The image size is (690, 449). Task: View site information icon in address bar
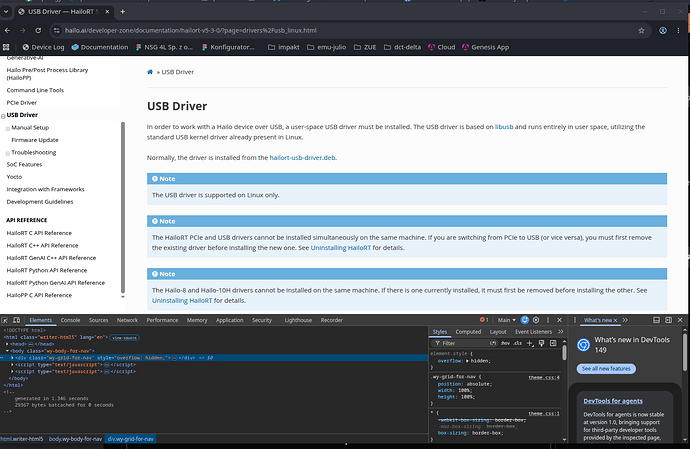point(56,30)
